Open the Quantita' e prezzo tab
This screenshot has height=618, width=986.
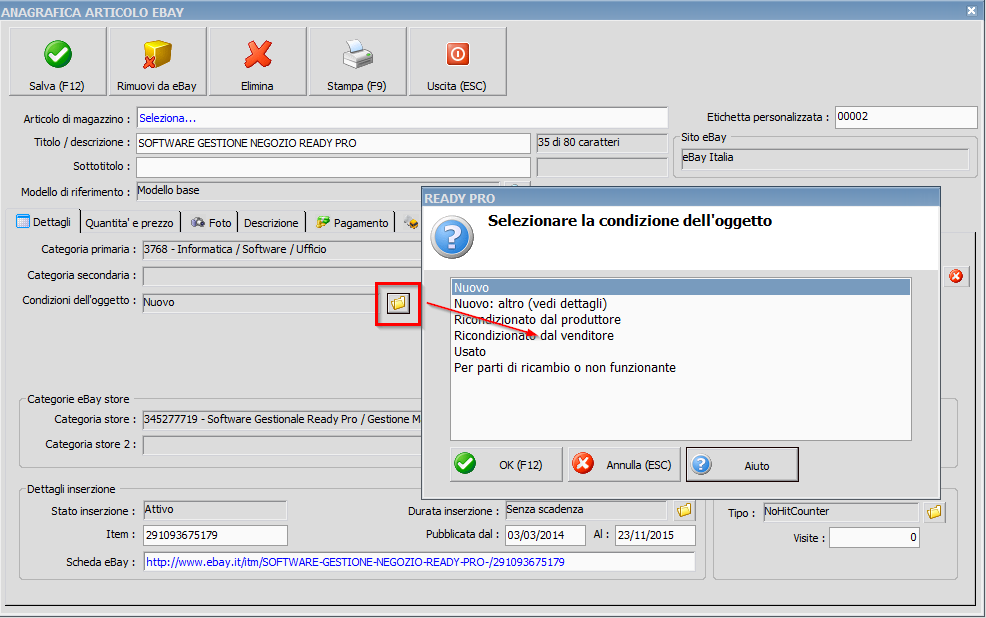point(130,223)
